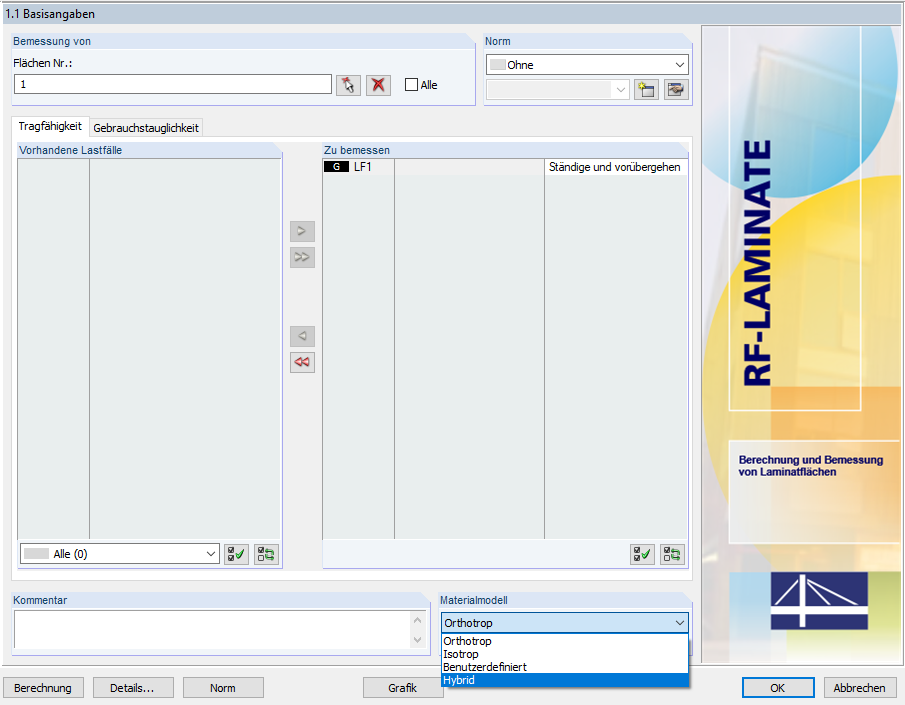Image resolution: width=905 pixels, height=705 pixels.
Task: Remove all load cases with red double arrow
Action: [x=302, y=362]
